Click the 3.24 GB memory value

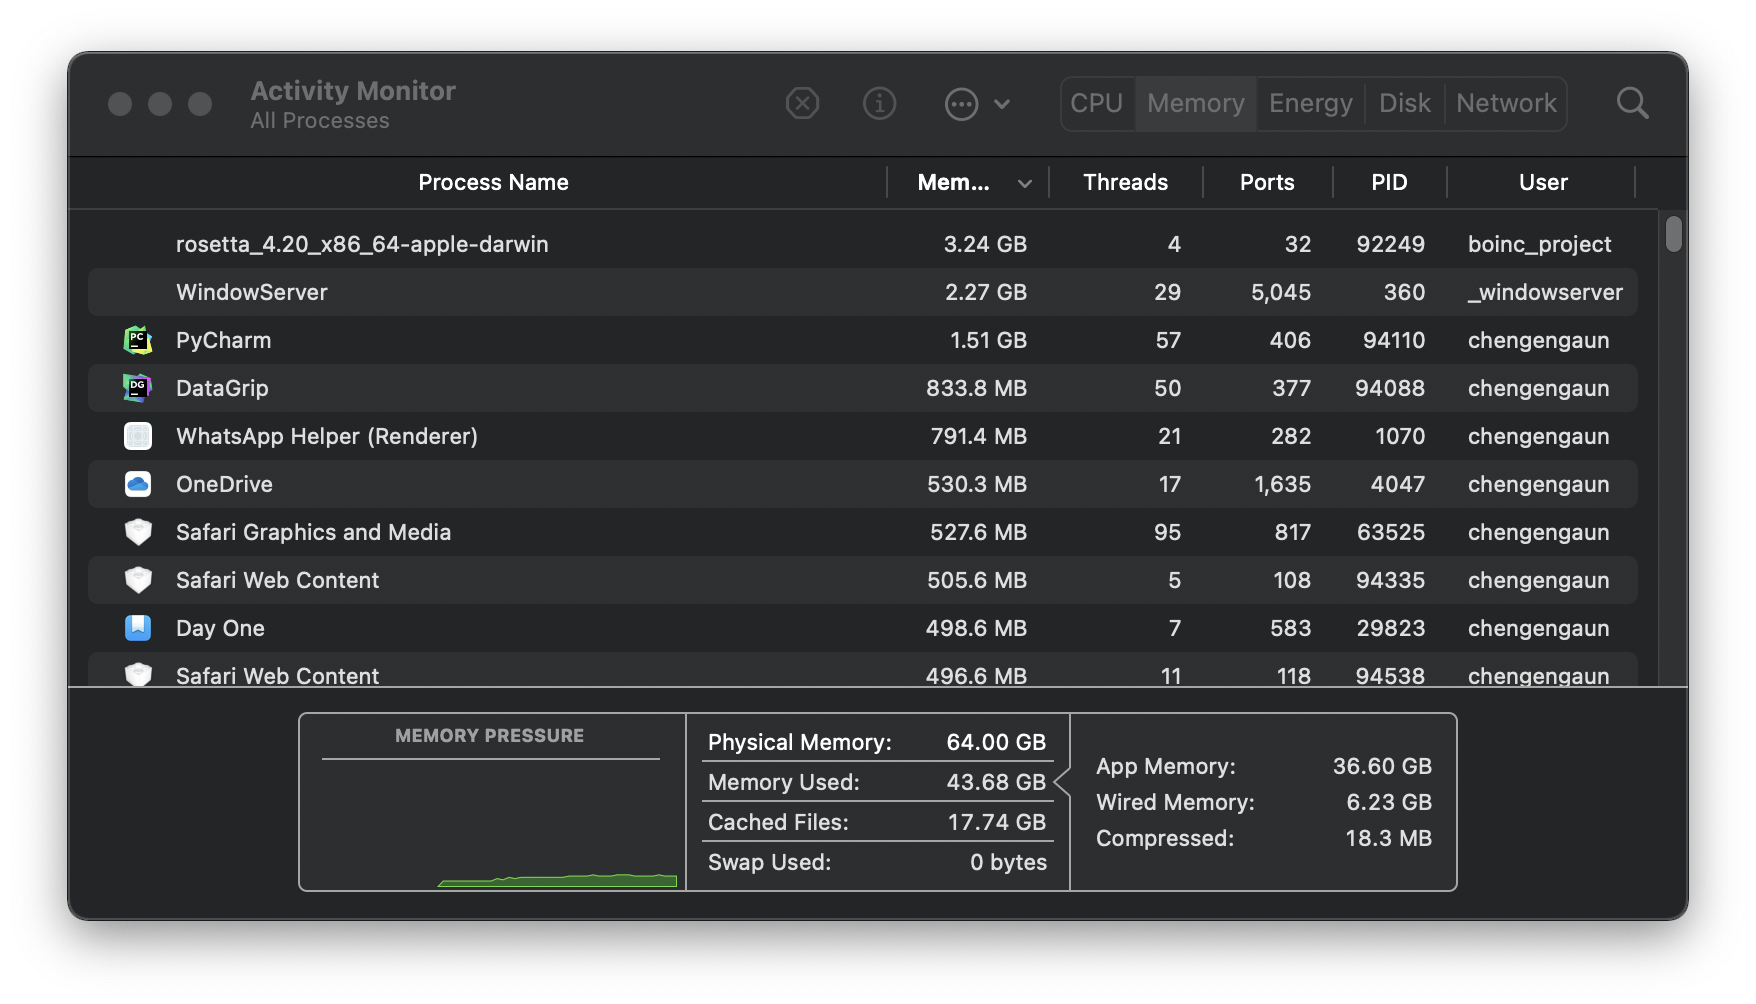[x=985, y=244]
